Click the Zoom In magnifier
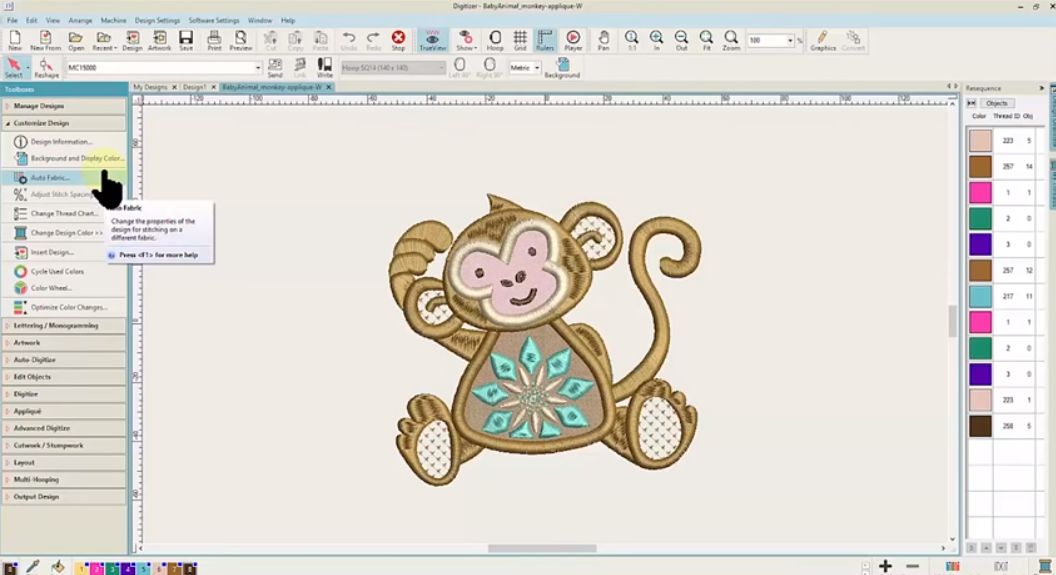 (657, 40)
